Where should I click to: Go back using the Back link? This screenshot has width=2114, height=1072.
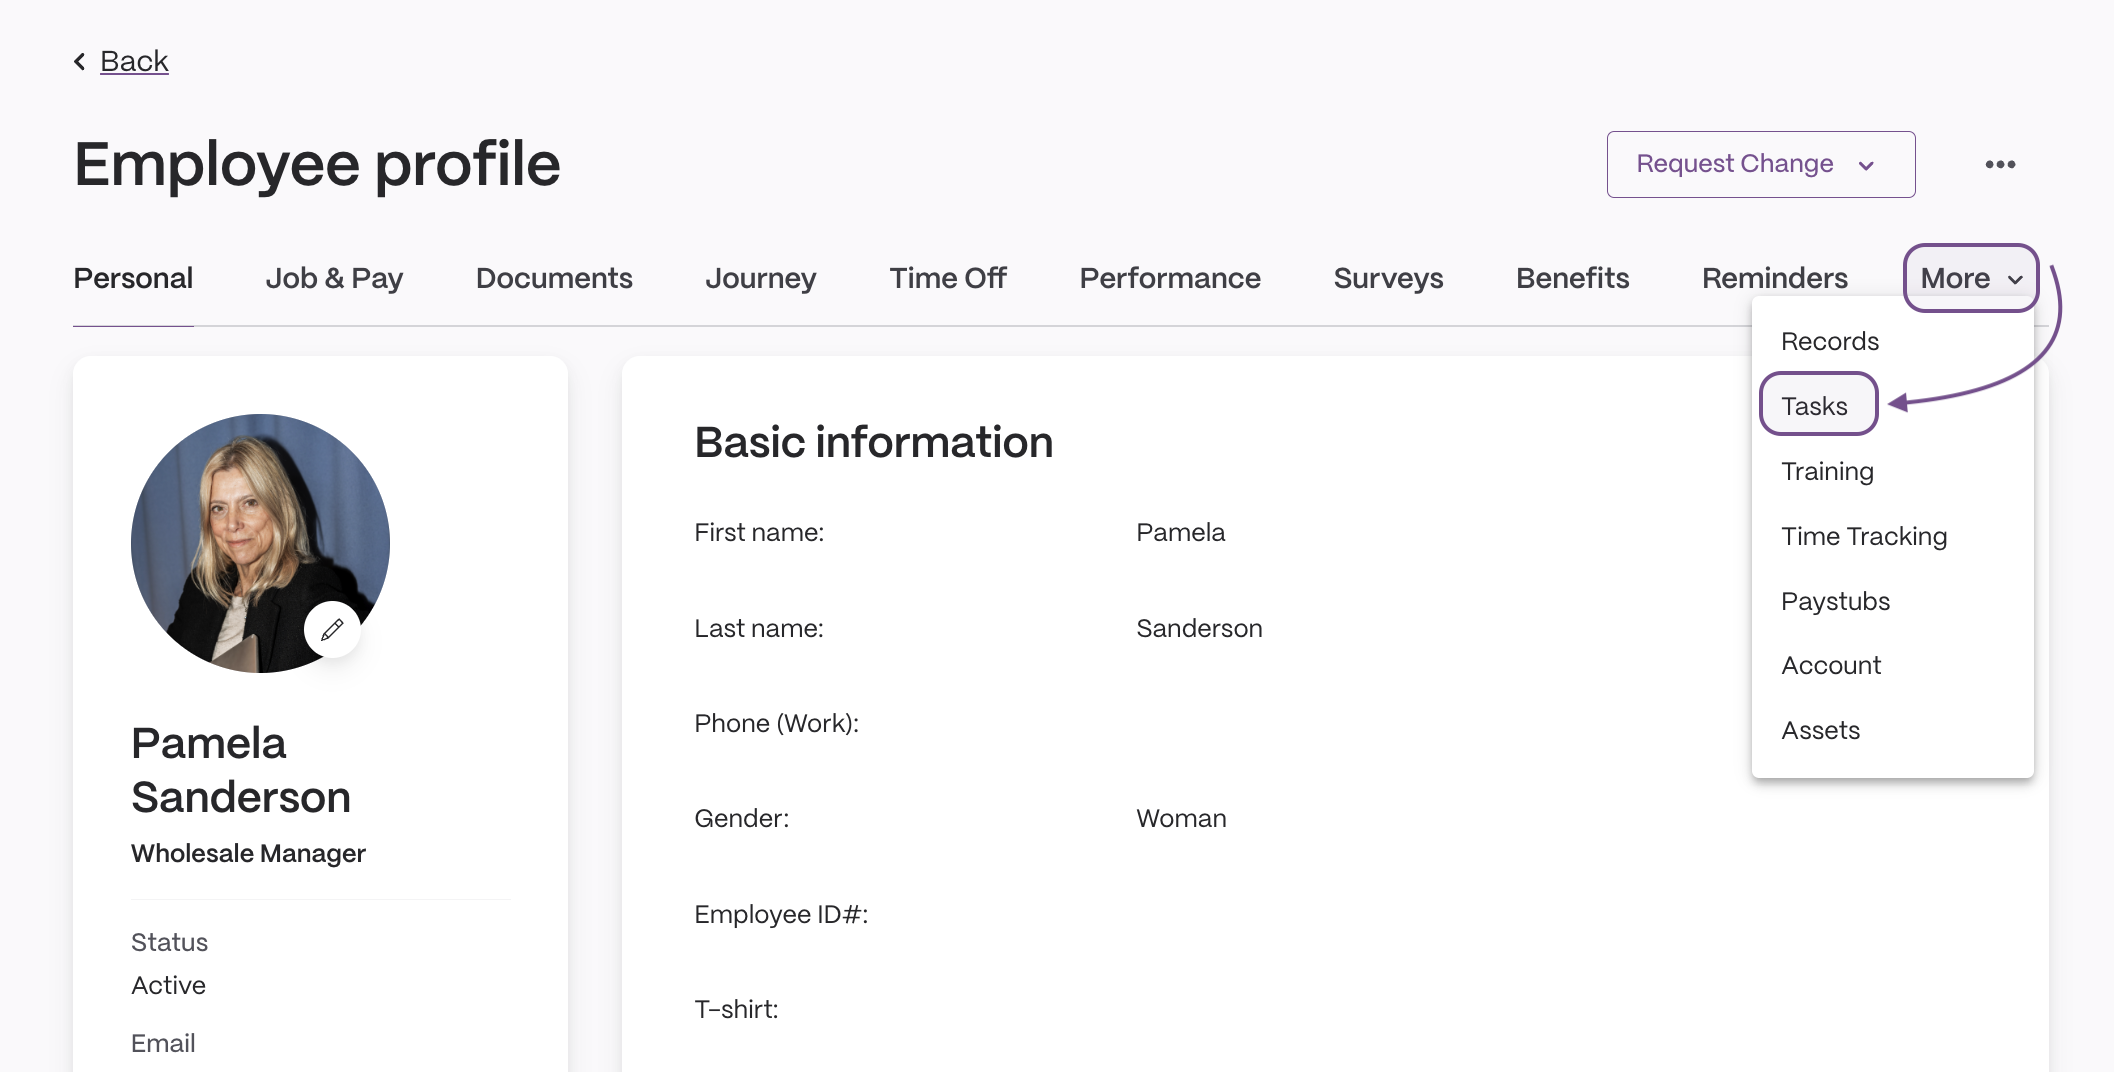[134, 61]
